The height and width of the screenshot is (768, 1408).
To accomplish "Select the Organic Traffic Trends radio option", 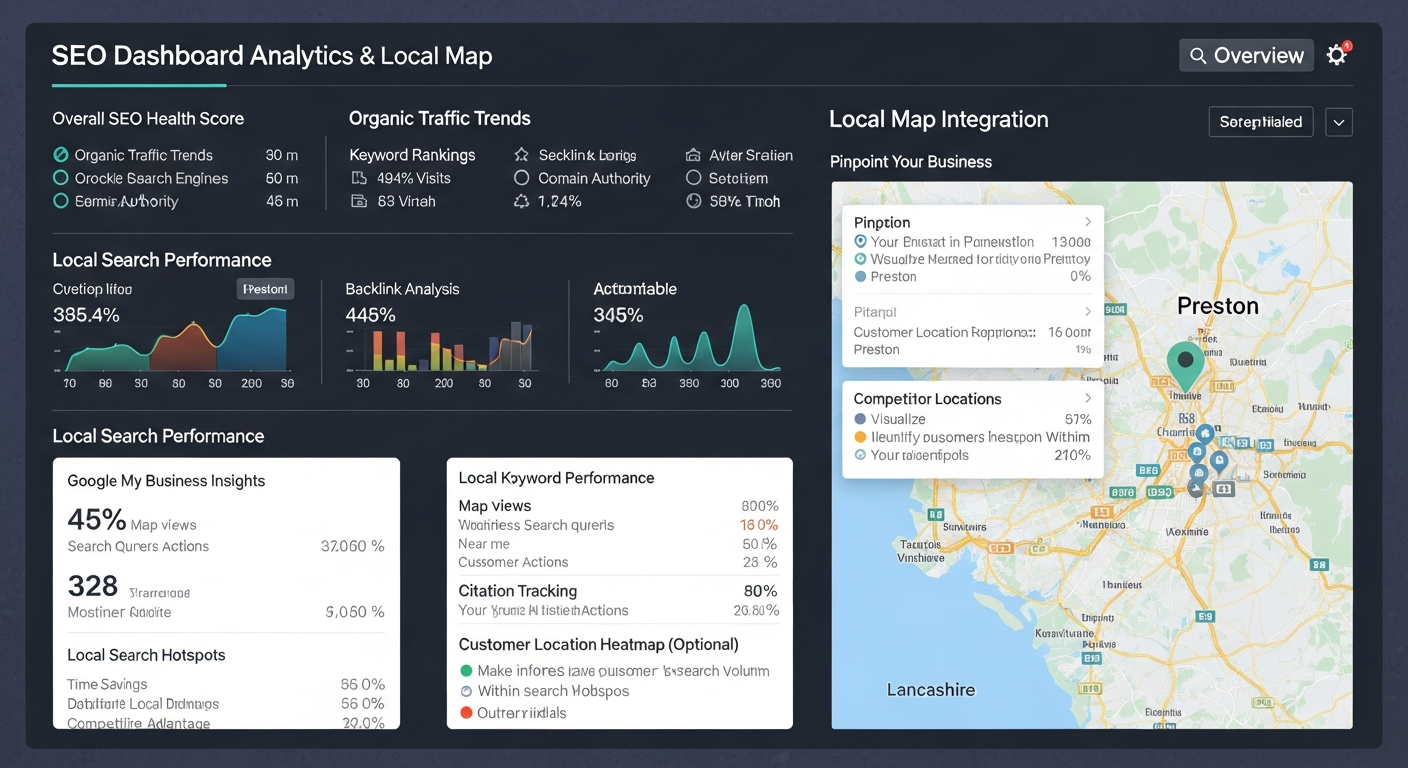I will point(61,155).
